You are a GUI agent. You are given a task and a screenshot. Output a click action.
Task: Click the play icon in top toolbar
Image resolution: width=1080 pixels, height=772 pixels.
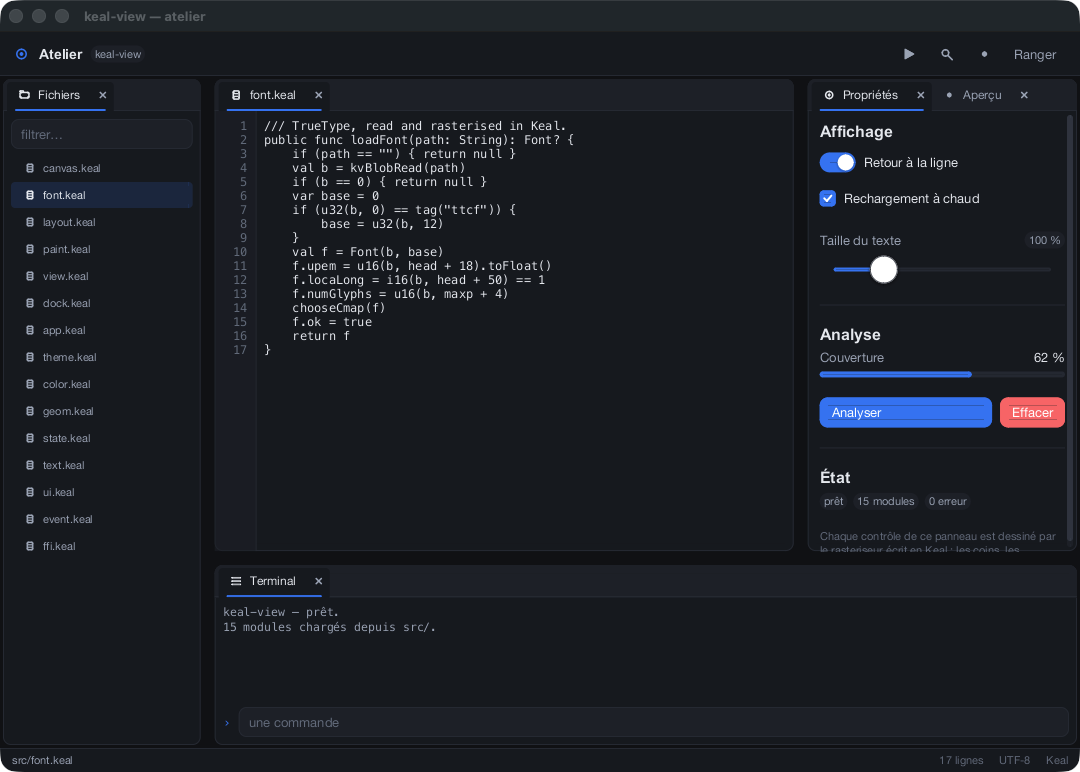coord(909,54)
